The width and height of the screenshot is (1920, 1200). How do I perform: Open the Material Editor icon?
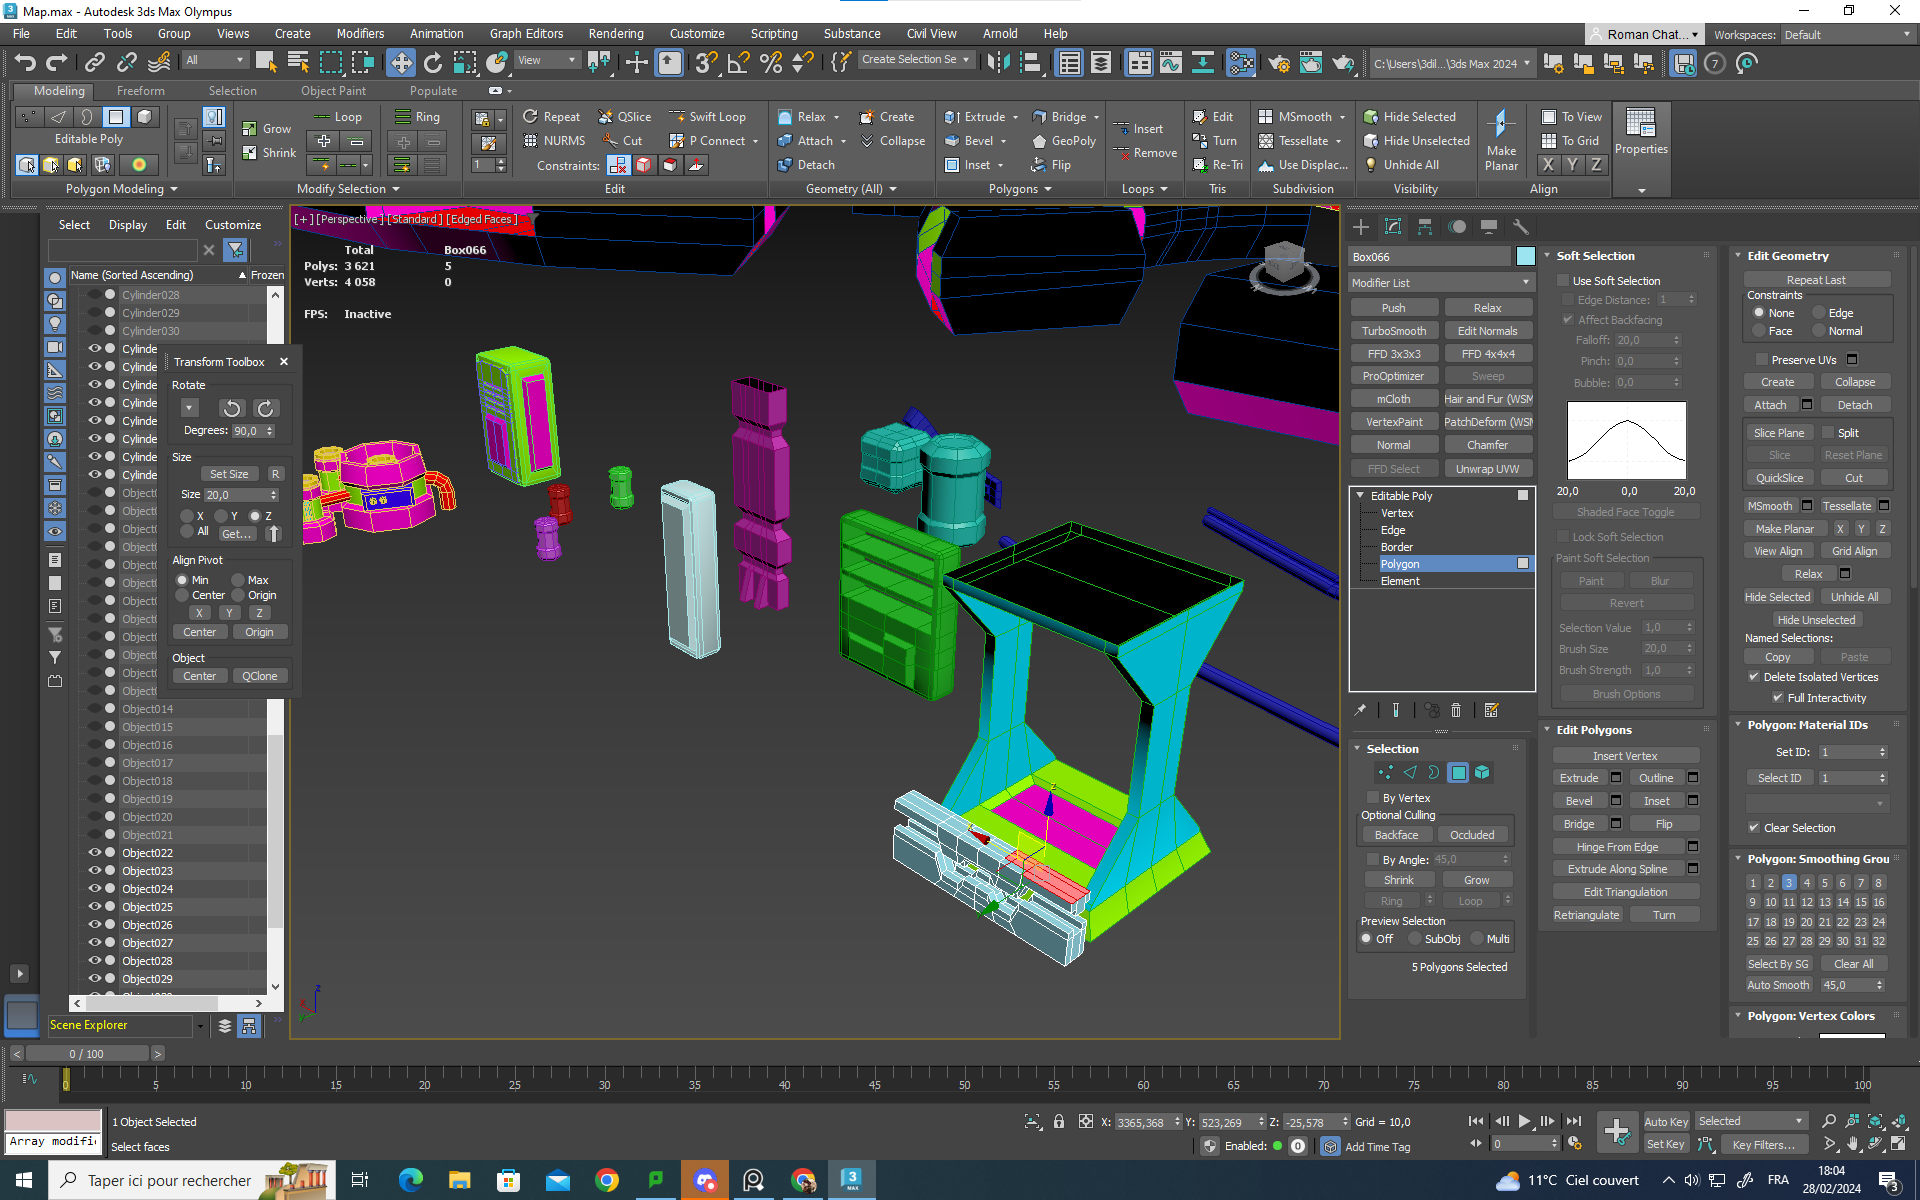[1241, 63]
